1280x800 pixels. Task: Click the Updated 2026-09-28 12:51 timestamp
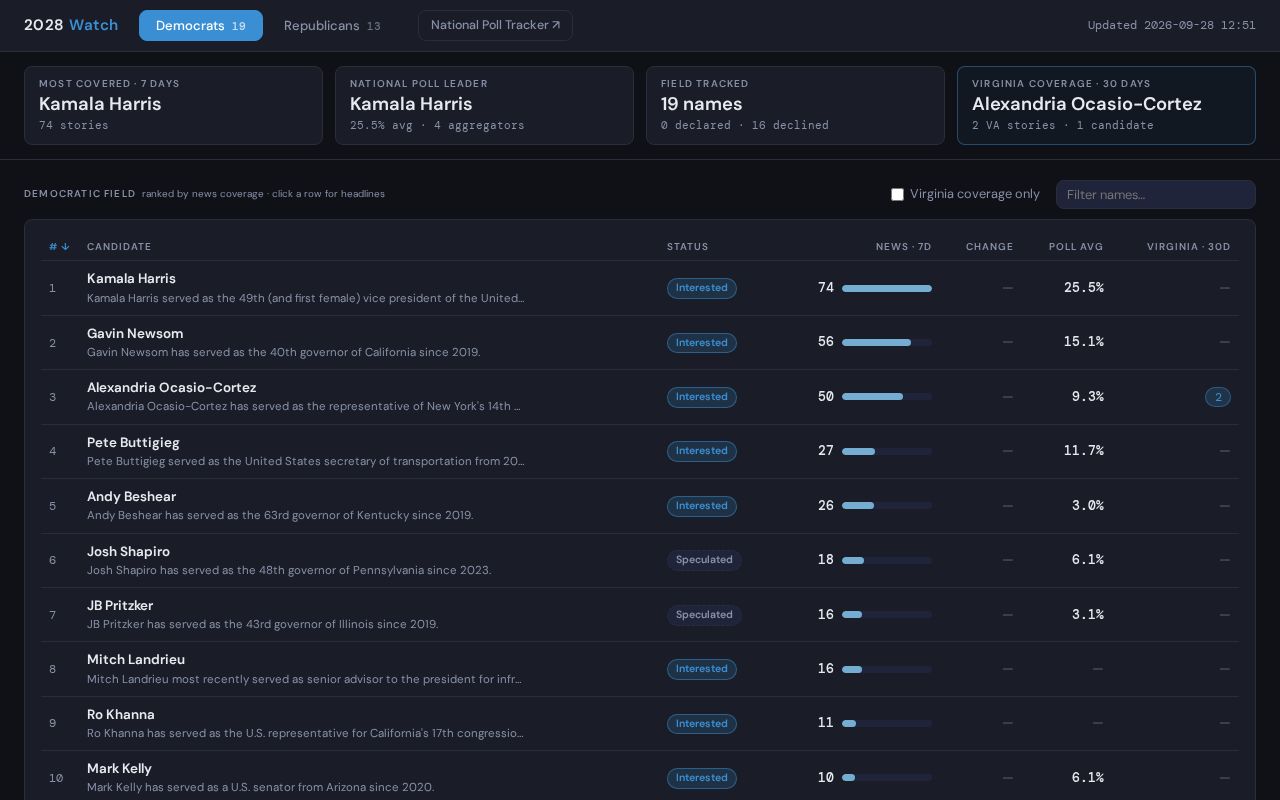tap(1172, 25)
